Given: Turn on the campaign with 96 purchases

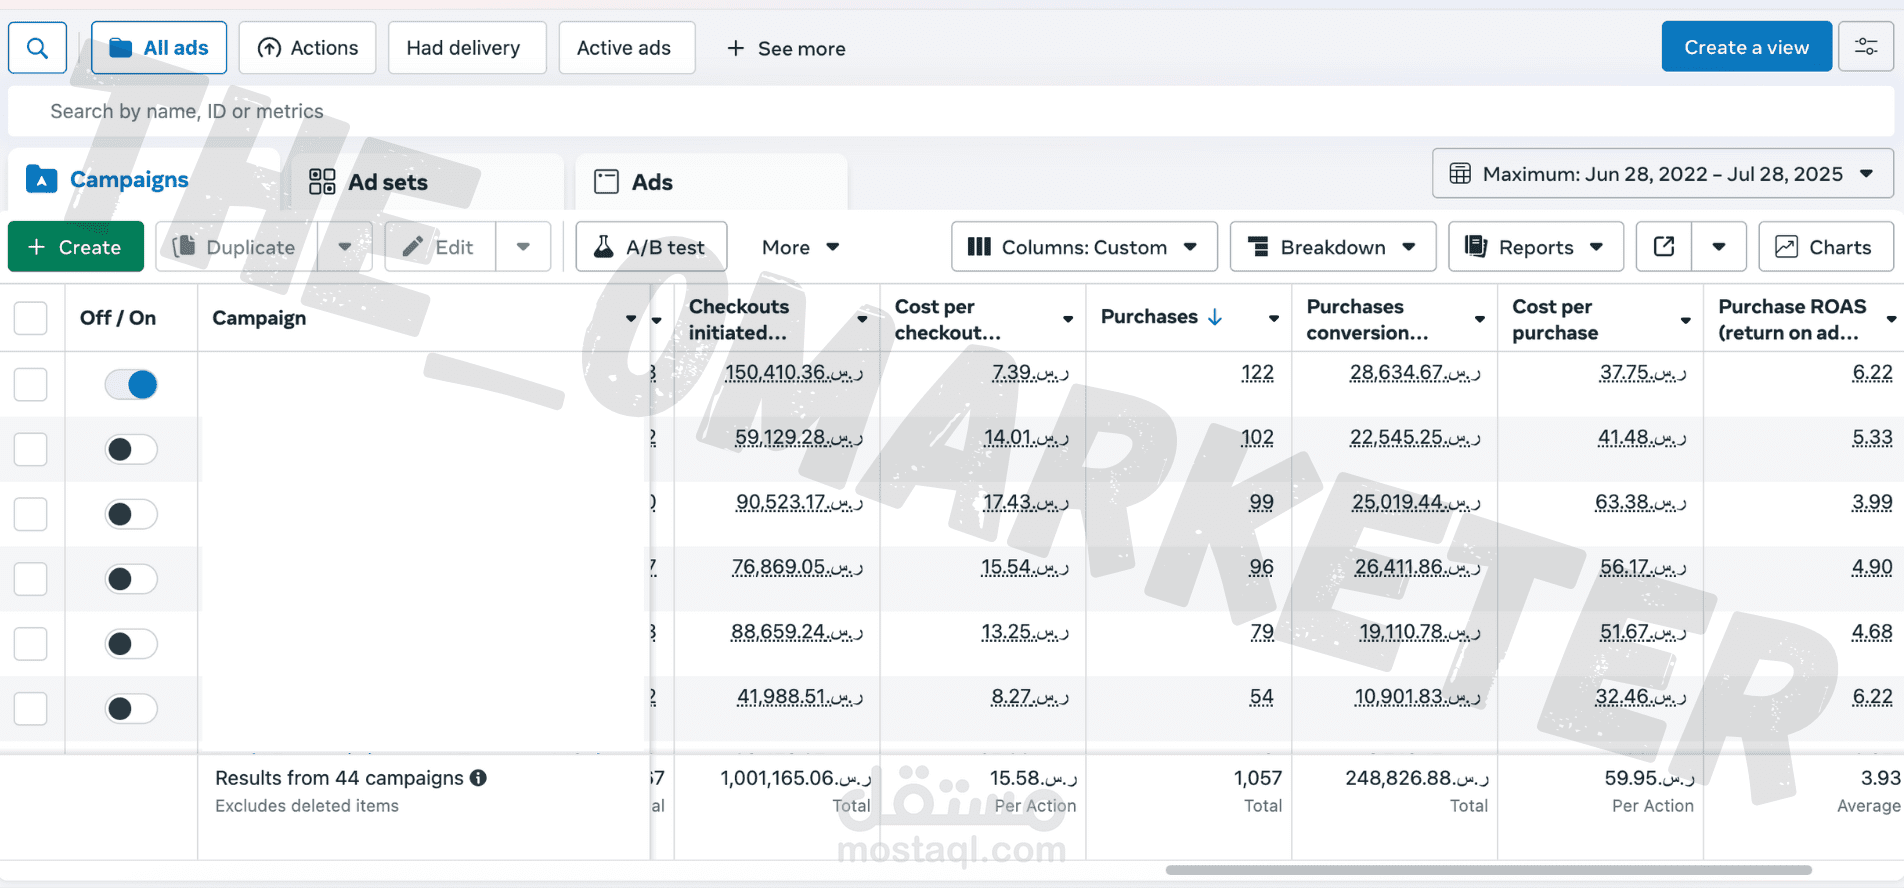Looking at the screenshot, I should click(131, 578).
